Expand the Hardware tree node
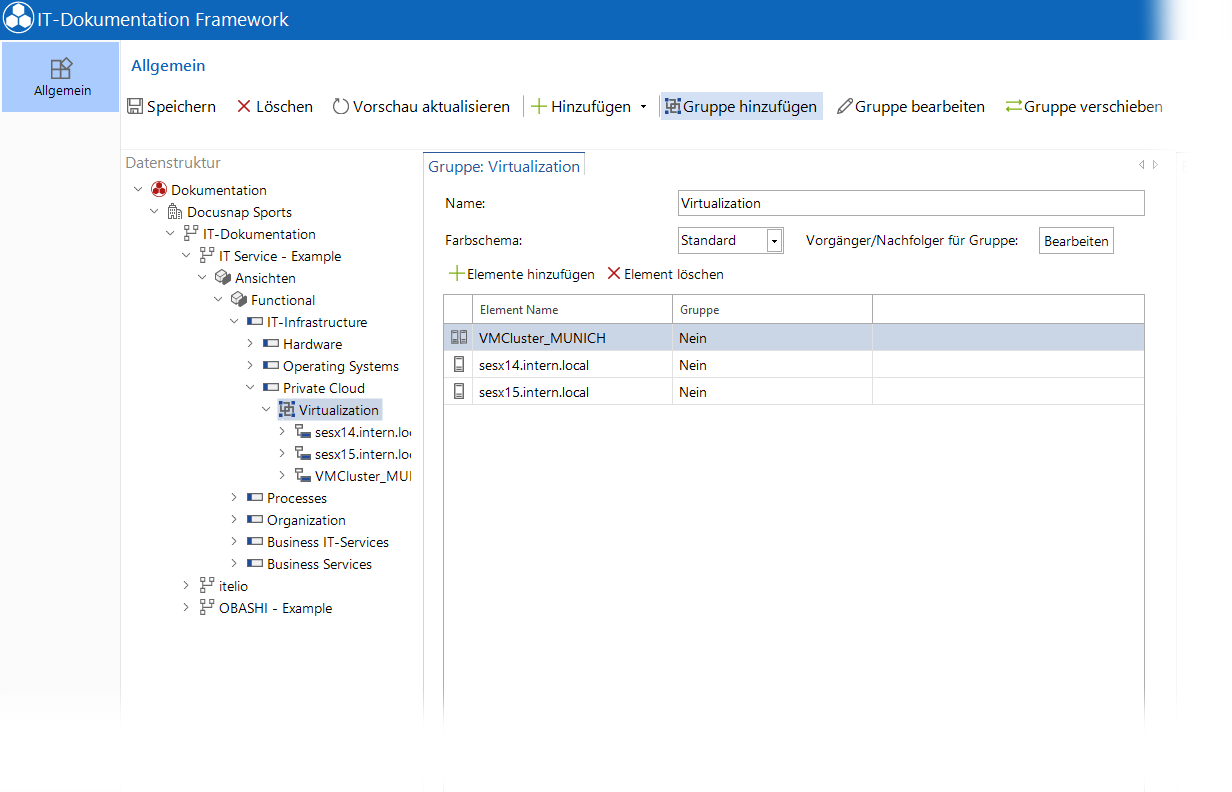The height and width of the screenshot is (792, 1232). click(250, 344)
